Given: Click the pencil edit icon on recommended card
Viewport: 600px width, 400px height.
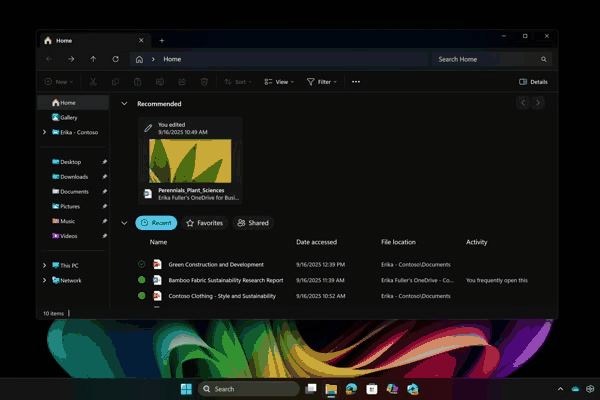Looking at the screenshot, I should (148, 128).
